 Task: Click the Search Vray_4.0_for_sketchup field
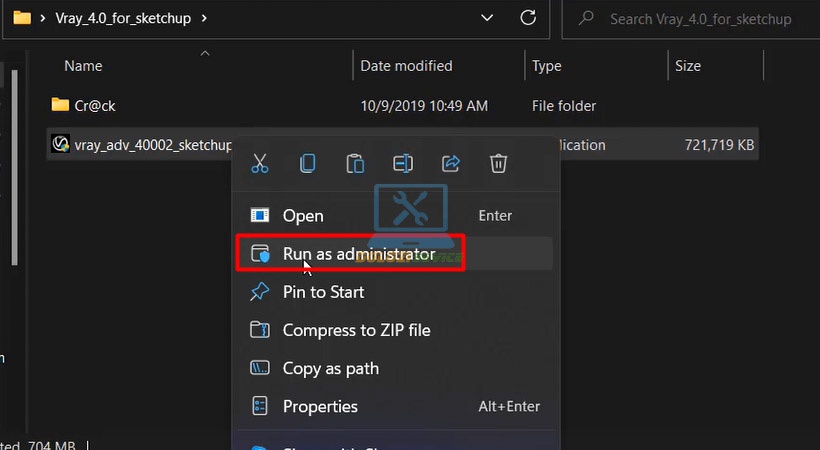pyautogui.click(x=690, y=18)
